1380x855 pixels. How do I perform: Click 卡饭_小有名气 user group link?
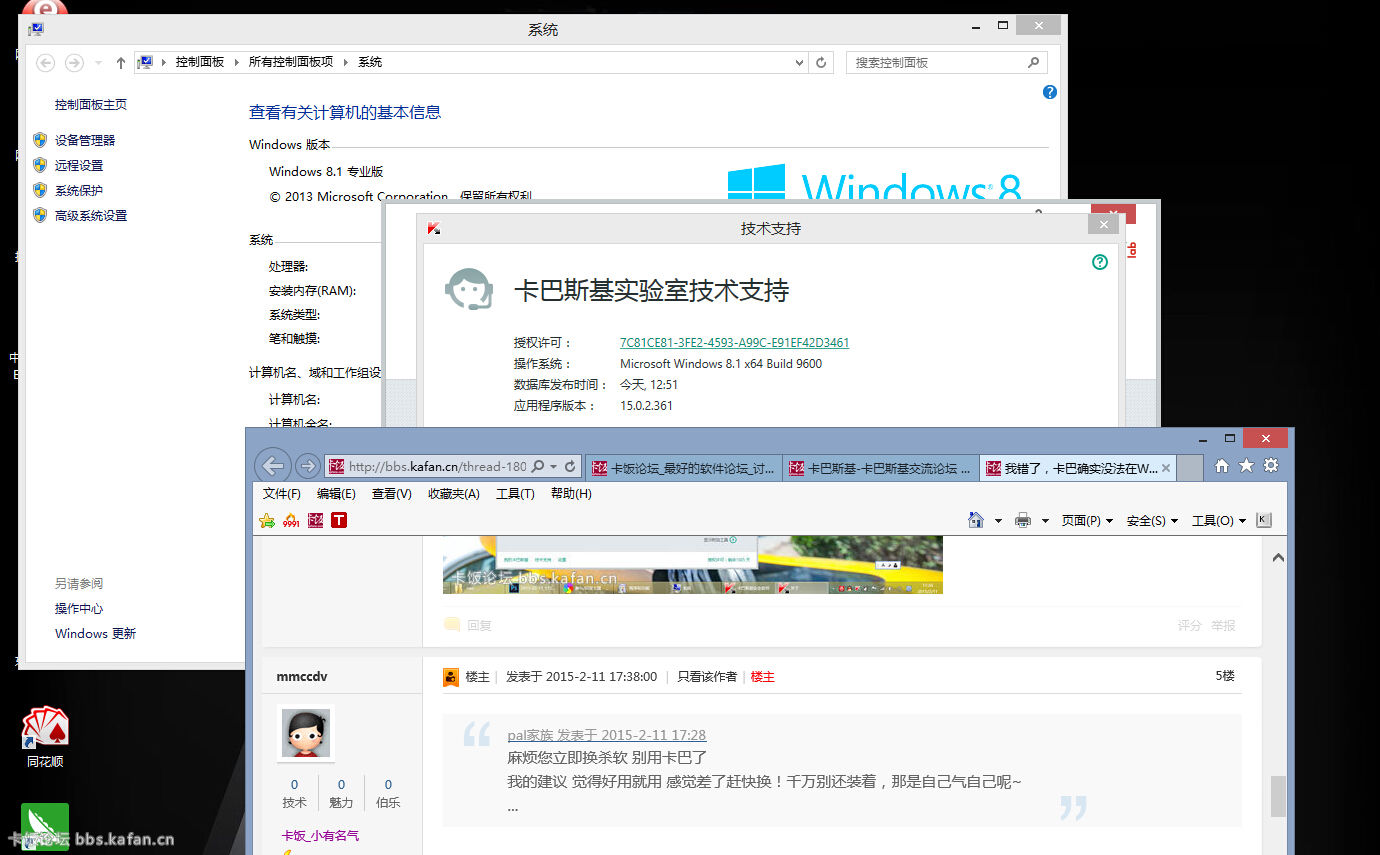click(x=320, y=836)
